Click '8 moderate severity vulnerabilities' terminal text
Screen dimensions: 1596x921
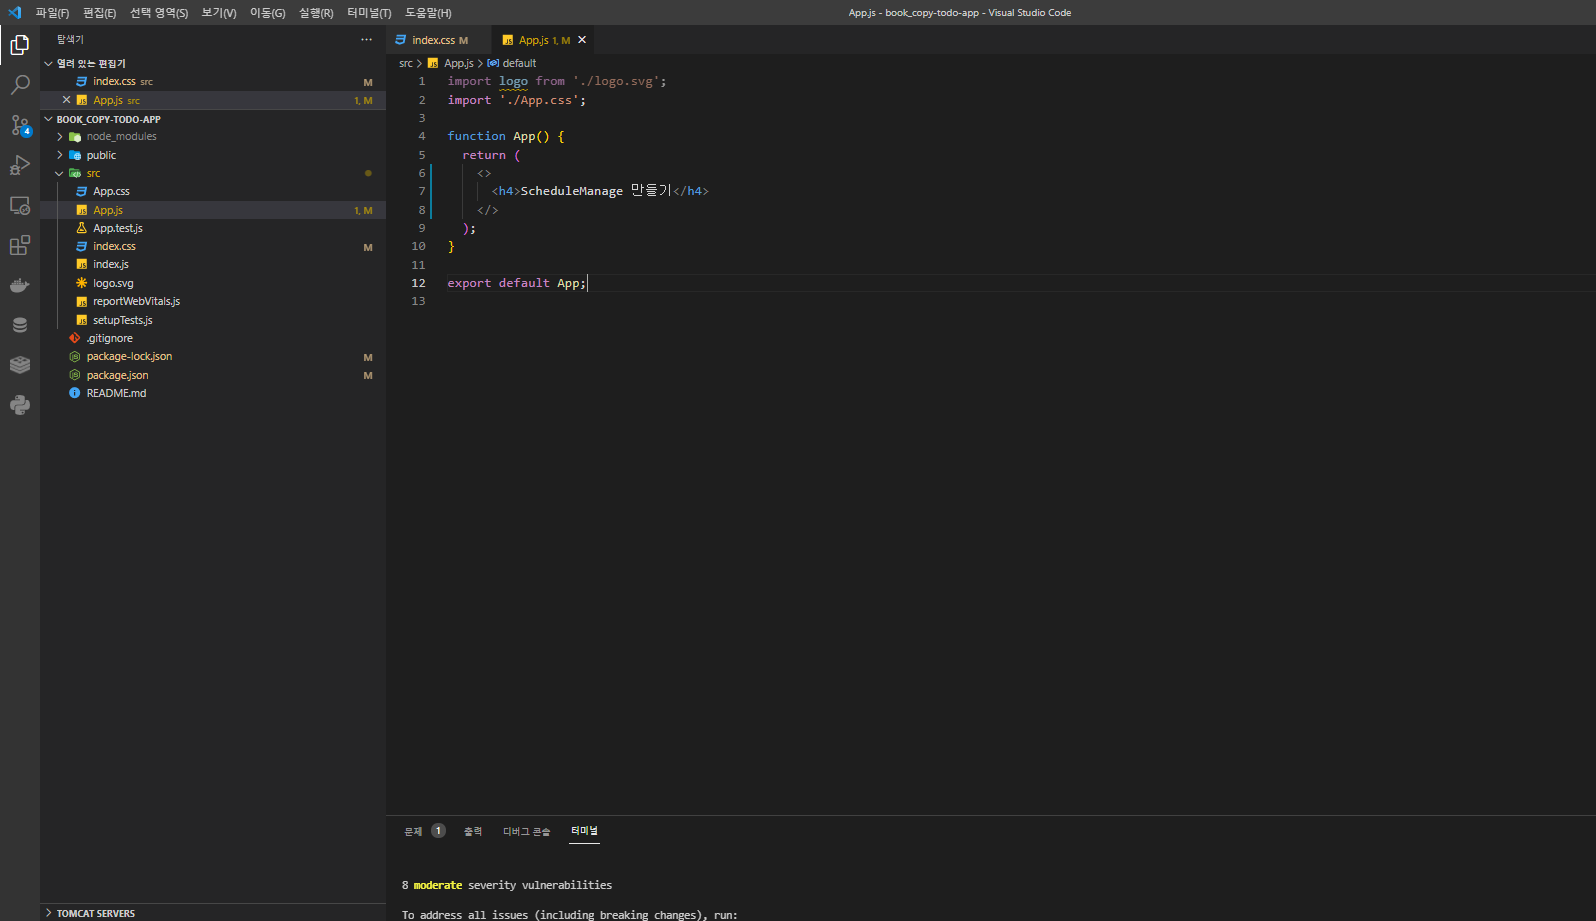coord(507,885)
